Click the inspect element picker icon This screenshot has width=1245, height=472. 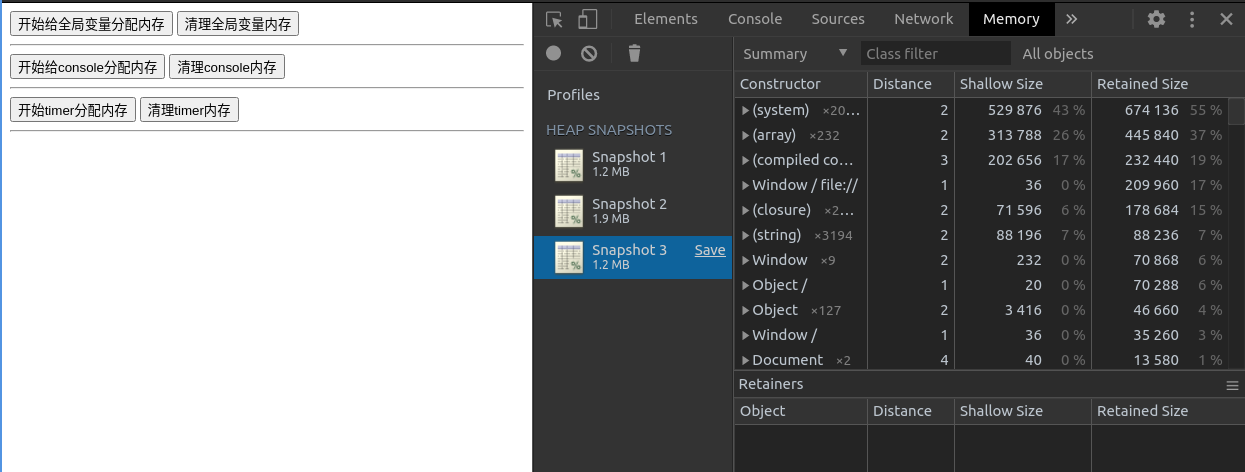pyautogui.click(x=555, y=19)
